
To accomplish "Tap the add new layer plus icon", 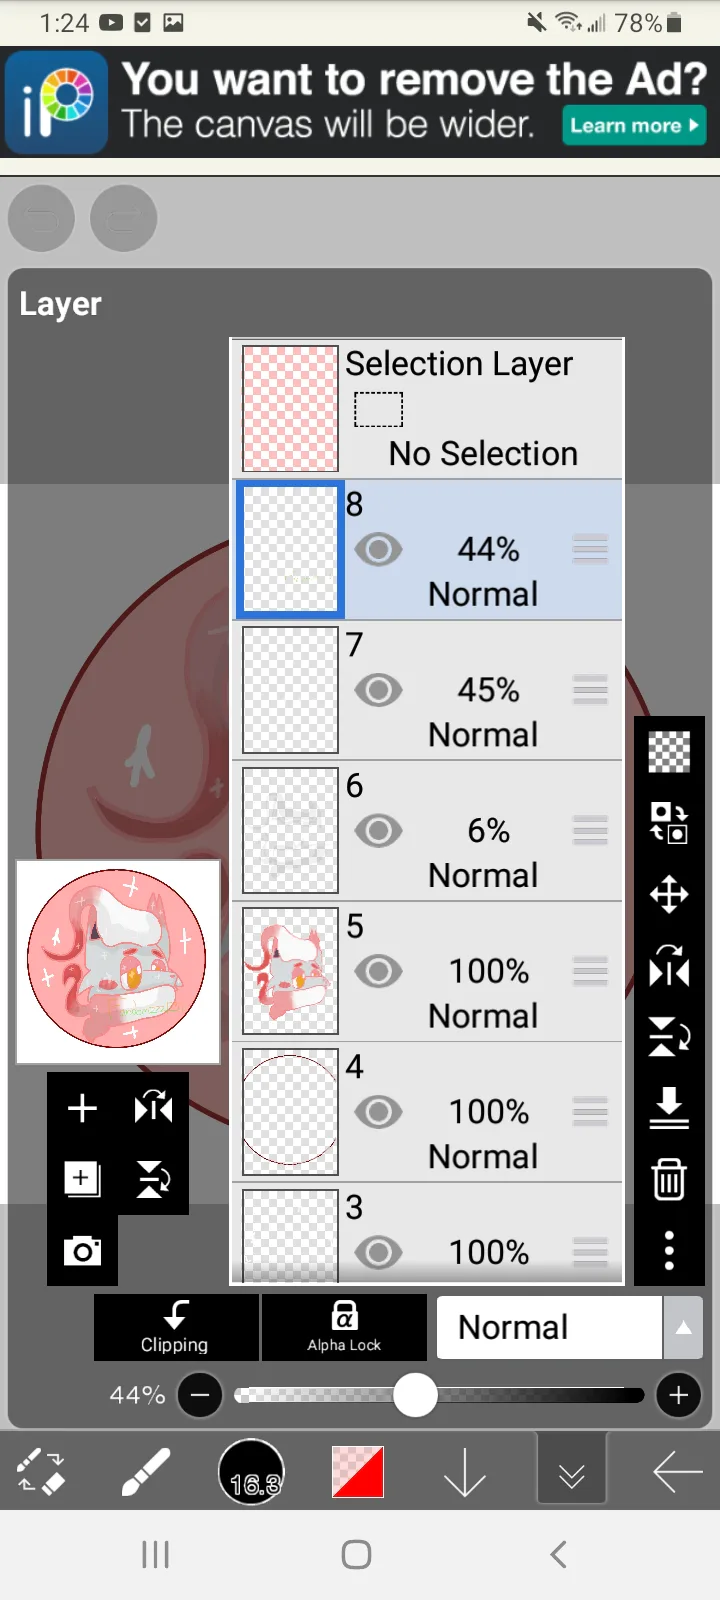I will (82, 1108).
